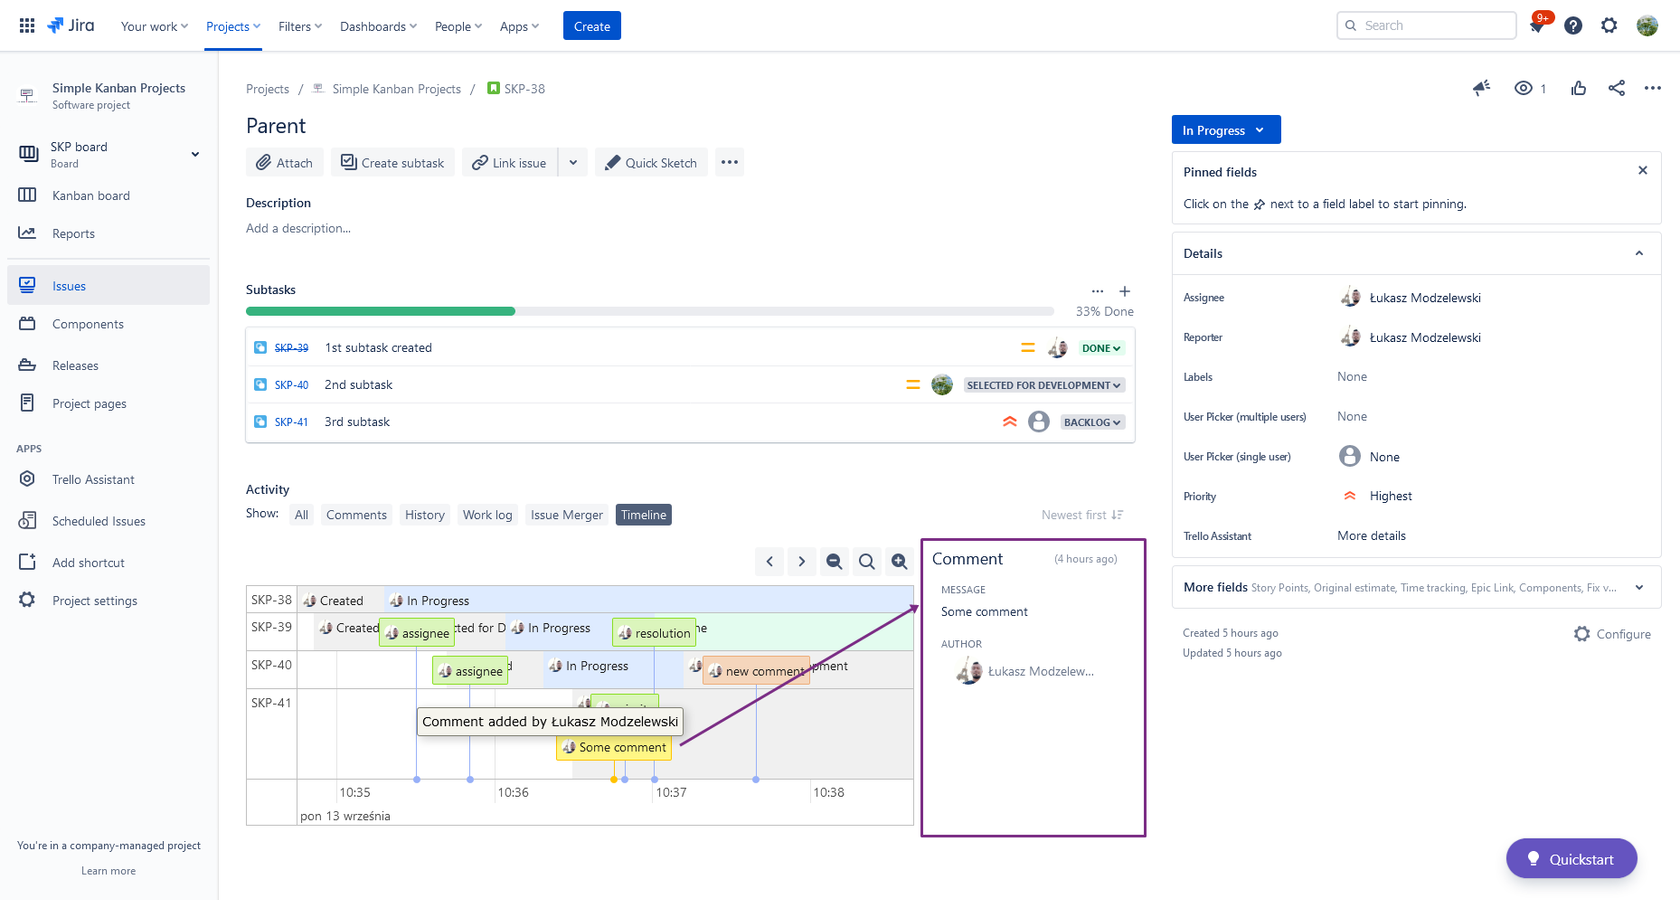Screen dimensions: 1680x900
Task: Add a subtask with the plus icon
Action: point(1125,291)
